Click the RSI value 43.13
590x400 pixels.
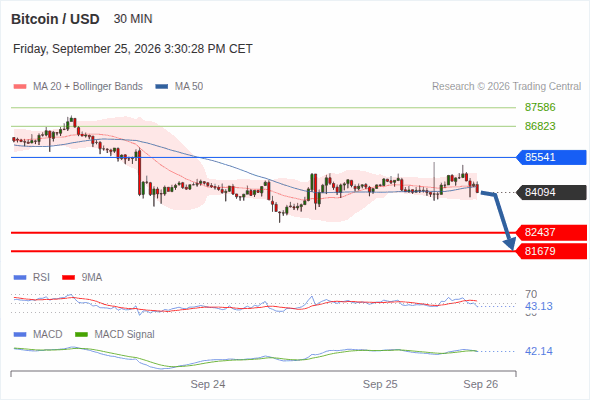click(539, 306)
